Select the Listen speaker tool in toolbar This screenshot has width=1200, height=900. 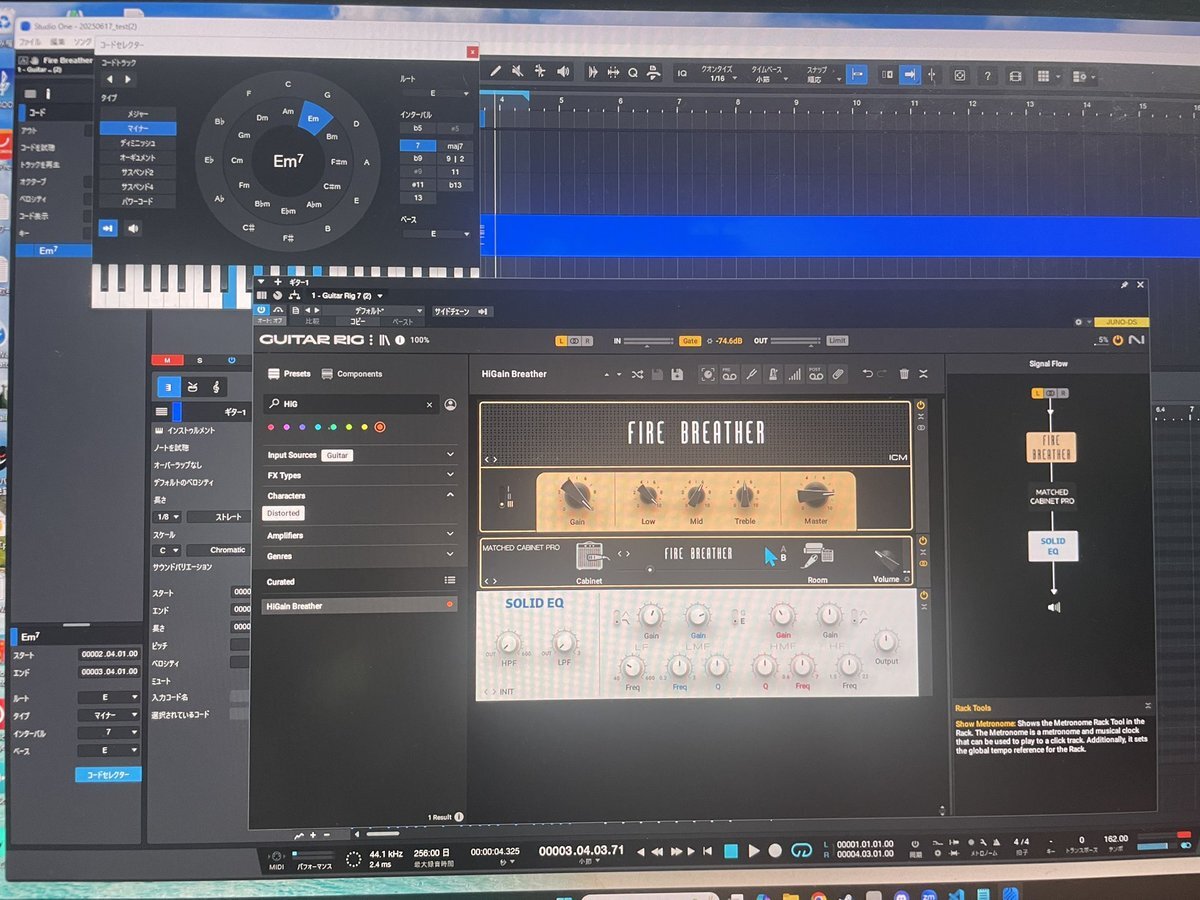click(x=563, y=72)
